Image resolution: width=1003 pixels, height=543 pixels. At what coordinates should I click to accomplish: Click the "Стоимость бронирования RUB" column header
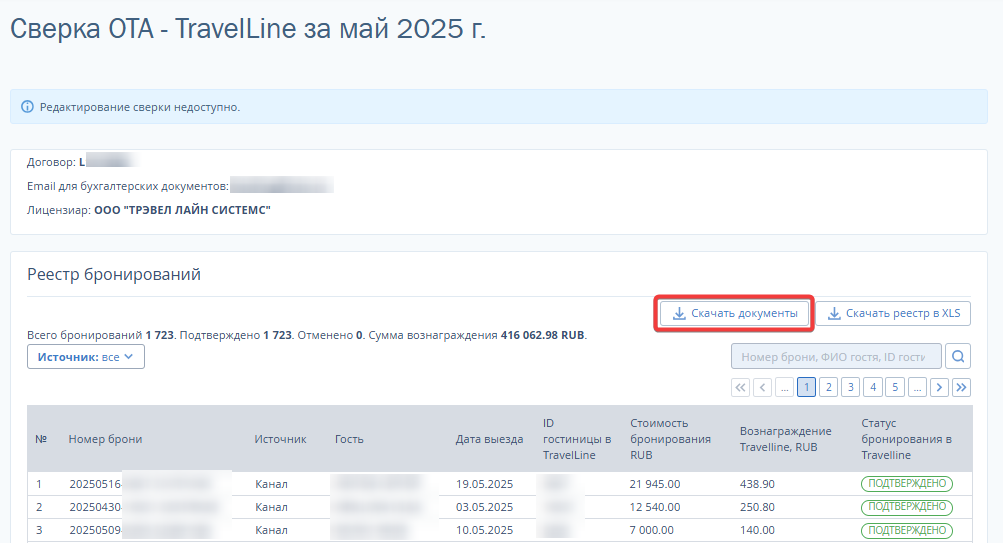(x=670, y=439)
